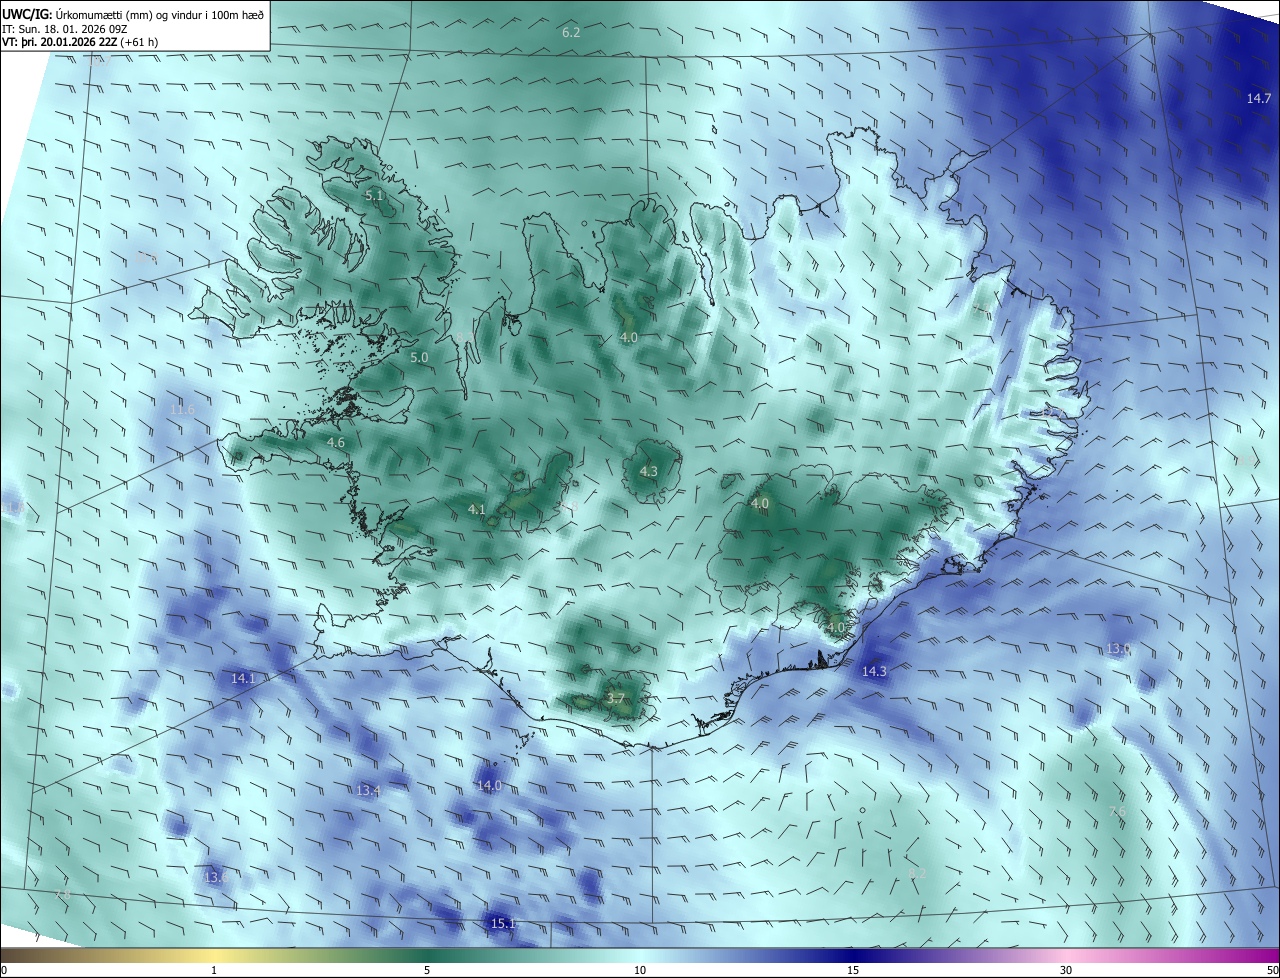The image size is (1280, 978).
Task: Click the 4.3 value label on the glacier
Action: [649, 471]
